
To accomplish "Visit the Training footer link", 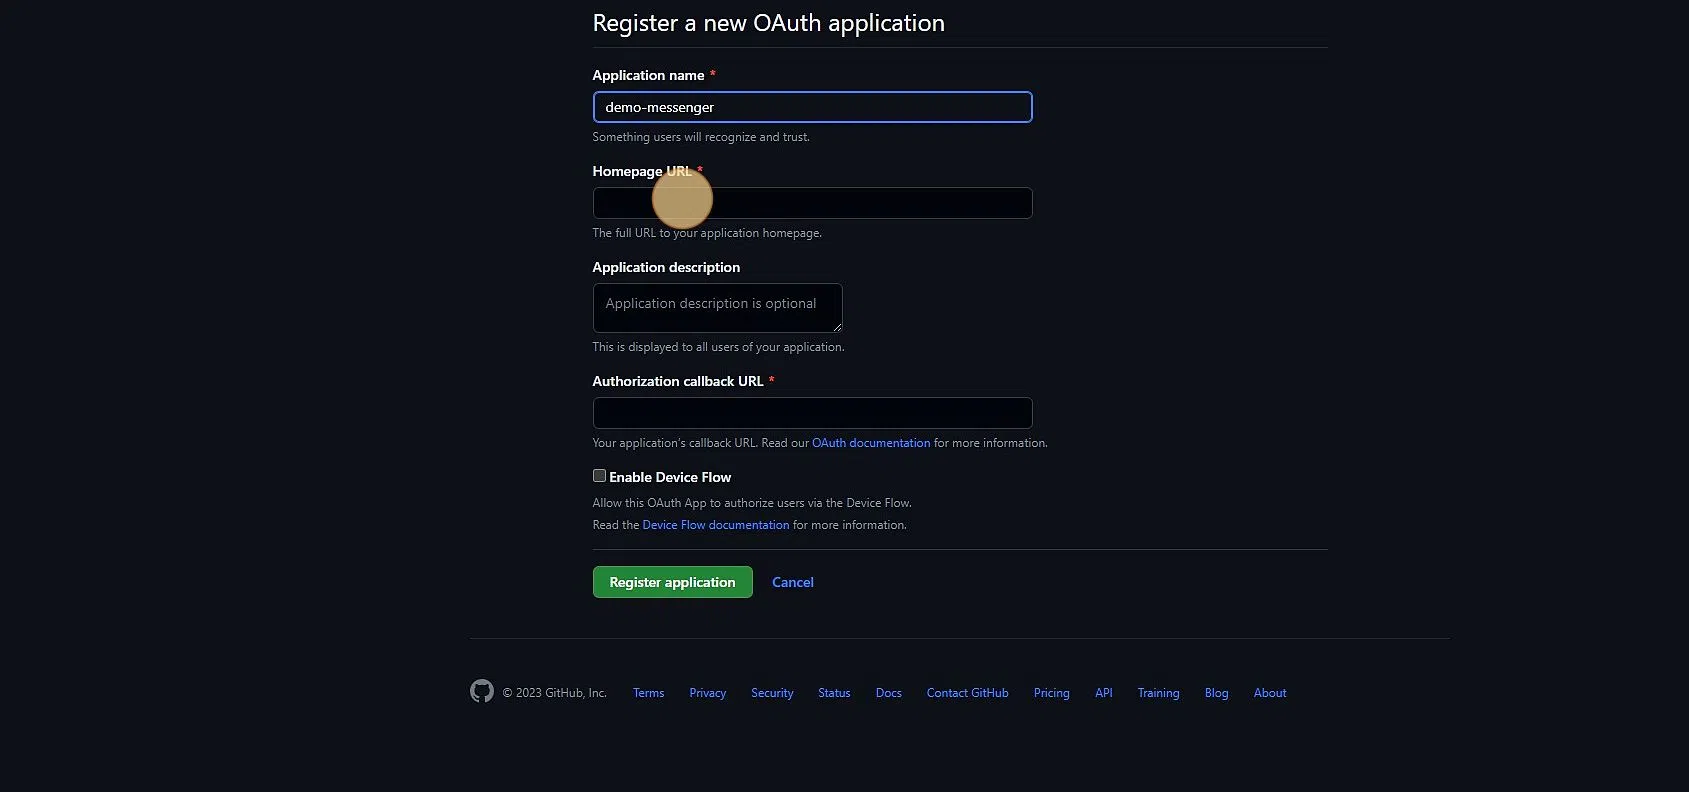I will click(x=1158, y=693).
